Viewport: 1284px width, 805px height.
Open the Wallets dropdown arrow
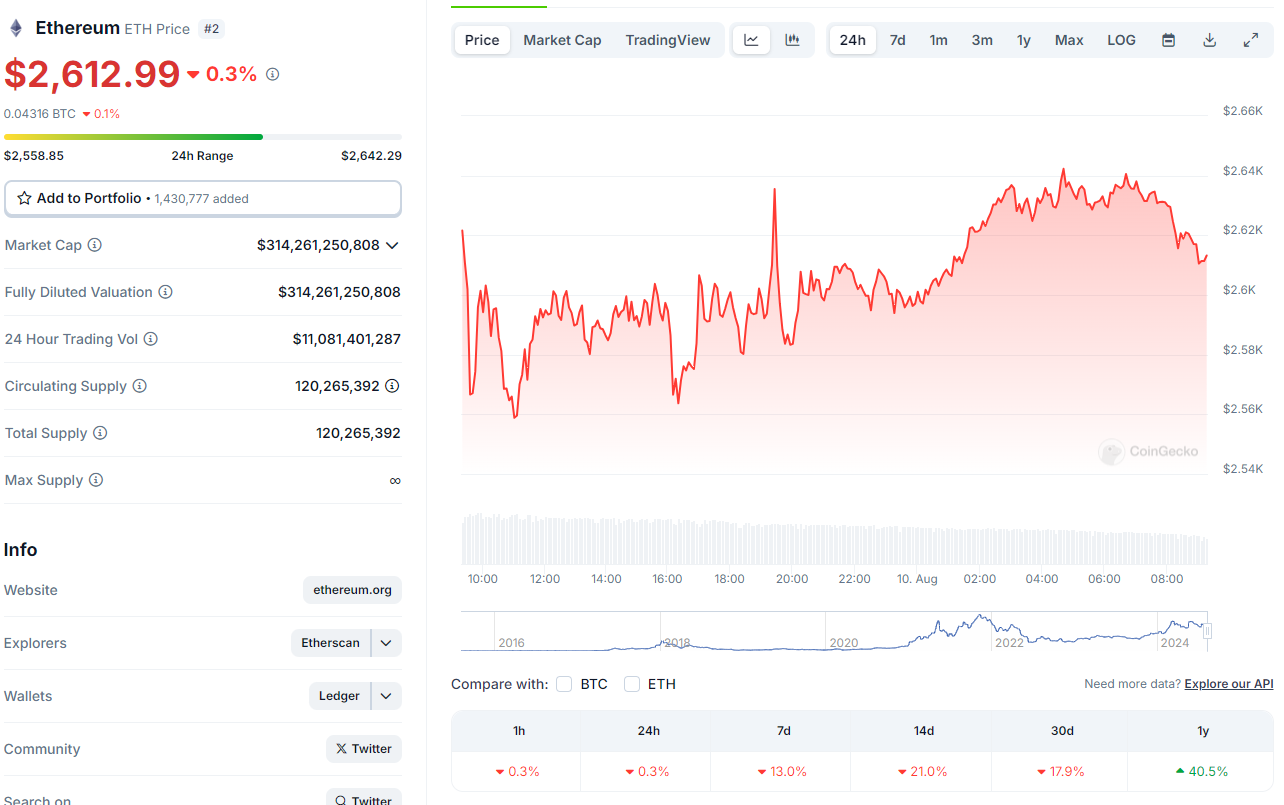pyautogui.click(x=386, y=696)
